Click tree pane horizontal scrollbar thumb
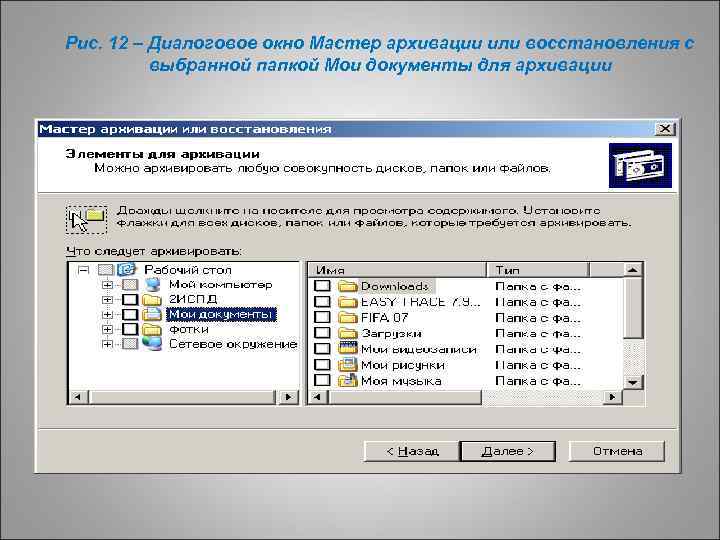720x540 pixels. [181, 397]
